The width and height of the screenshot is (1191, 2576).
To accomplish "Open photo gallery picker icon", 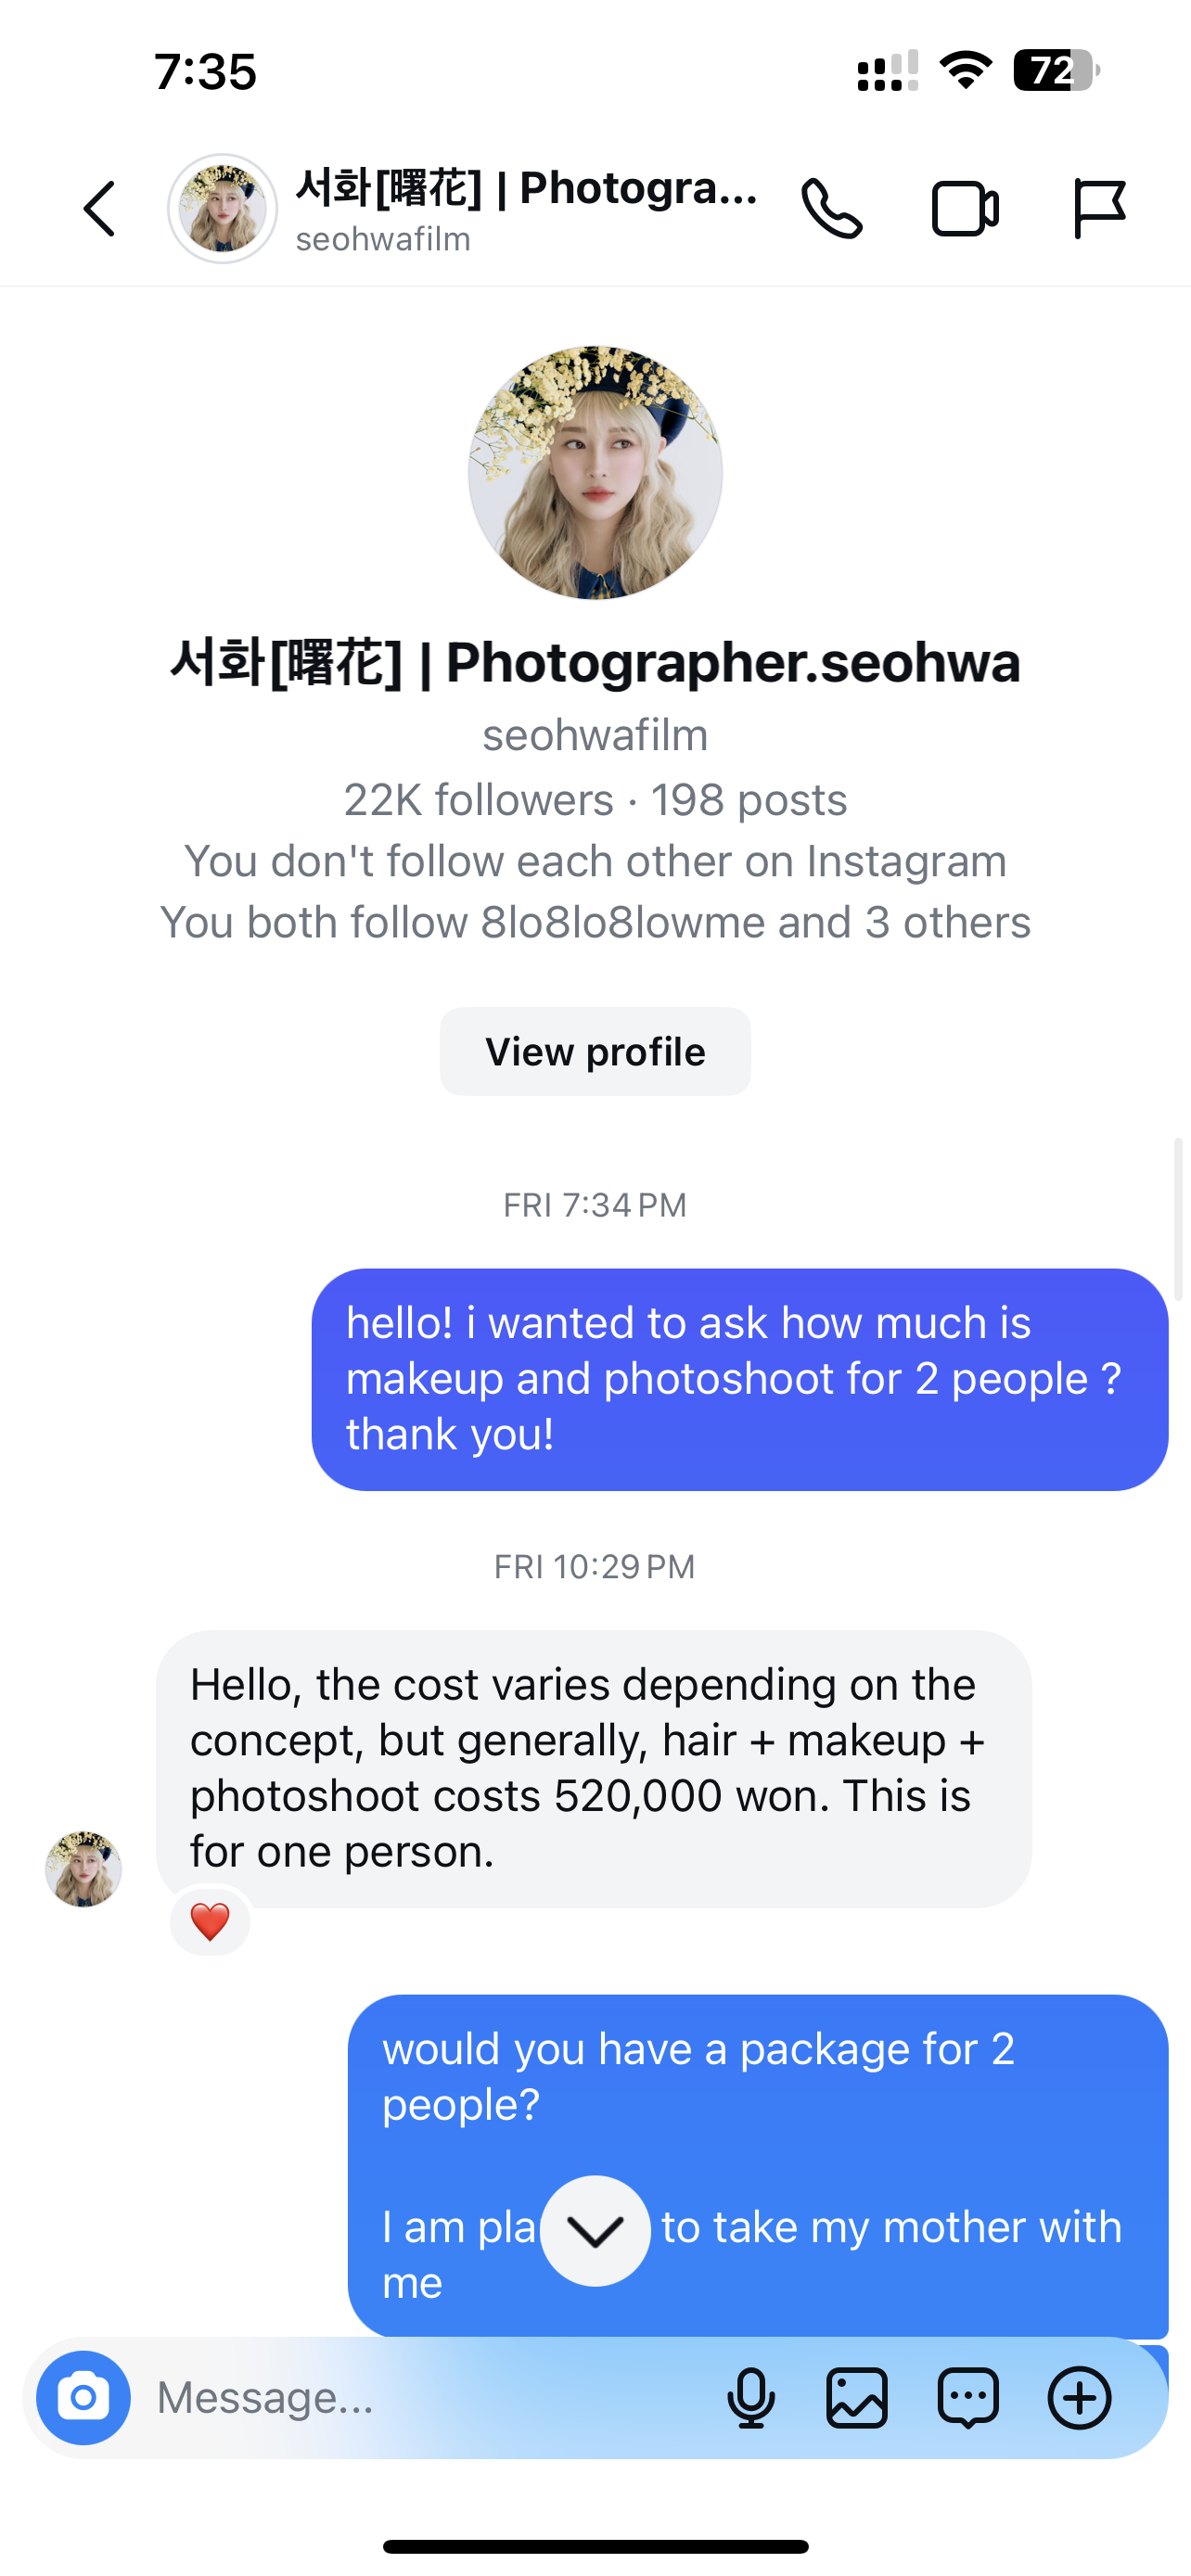I will 857,2397.
